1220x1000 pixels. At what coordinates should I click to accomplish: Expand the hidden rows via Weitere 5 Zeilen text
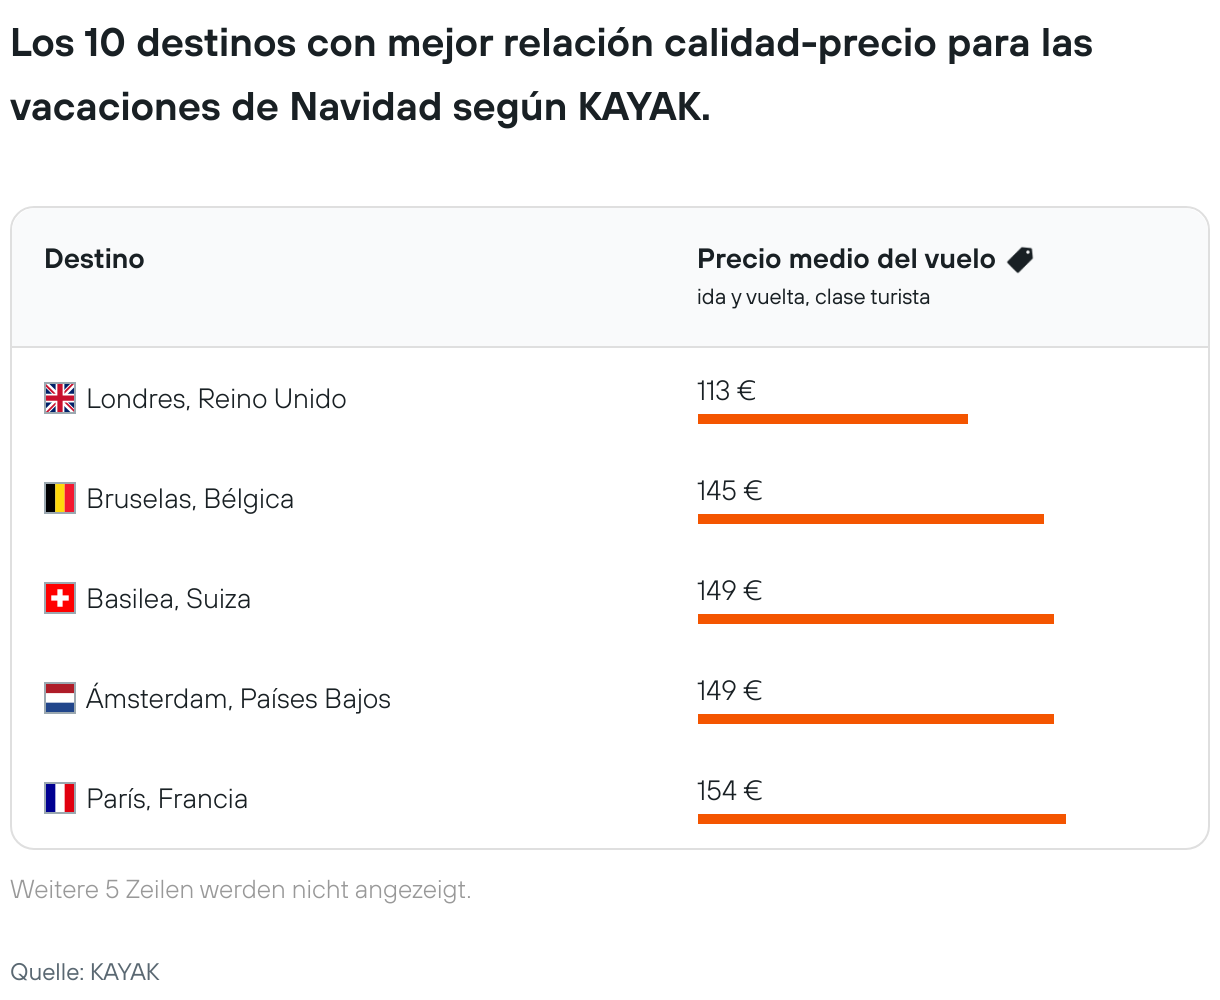pos(241,889)
